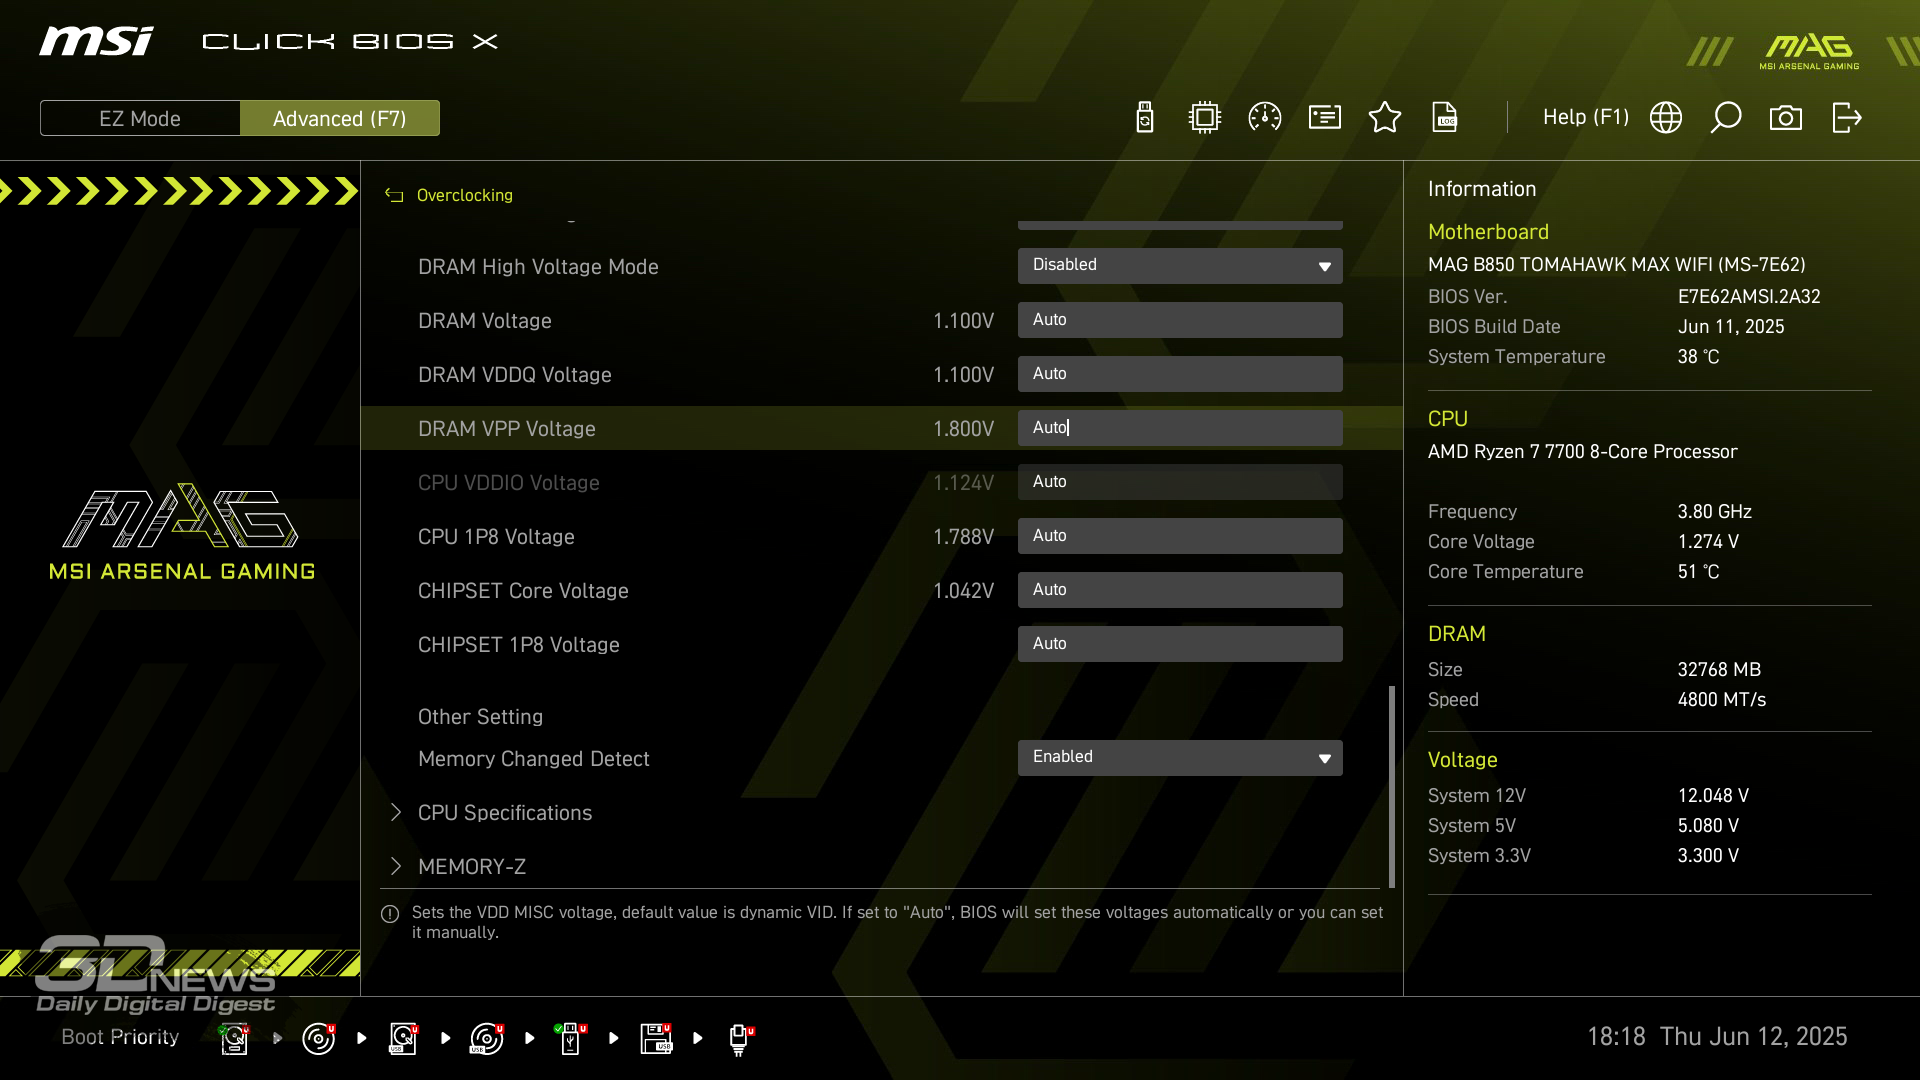The height and width of the screenshot is (1080, 1920).
Task: Open search with the magnifier icon
Action: [x=1726, y=118]
